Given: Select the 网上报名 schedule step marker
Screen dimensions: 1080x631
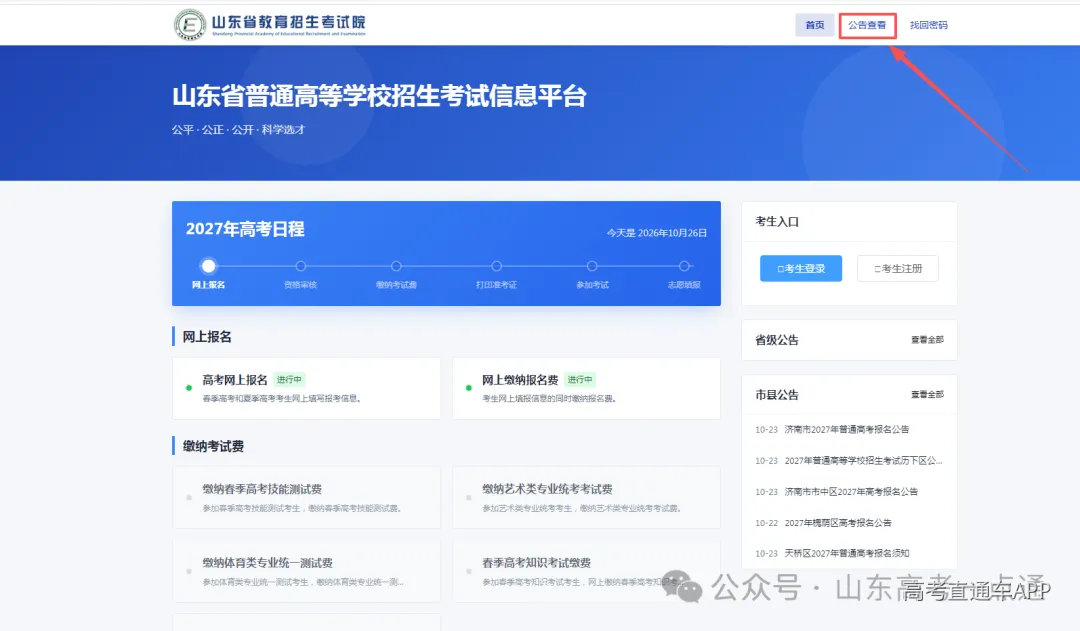Looking at the screenshot, I should pos(209,266).
